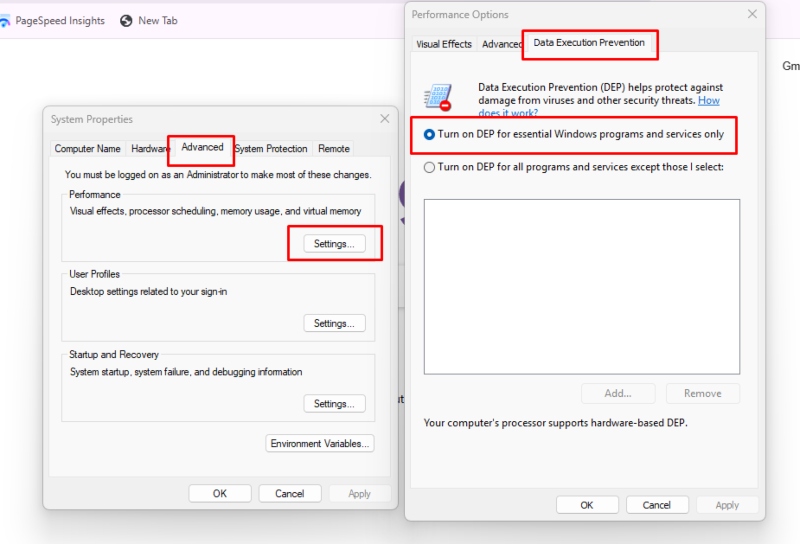The height and width of the screenshot is (544, 800).
Task: Click the Remove button for DEP exceptions
Action: (703, 393)
